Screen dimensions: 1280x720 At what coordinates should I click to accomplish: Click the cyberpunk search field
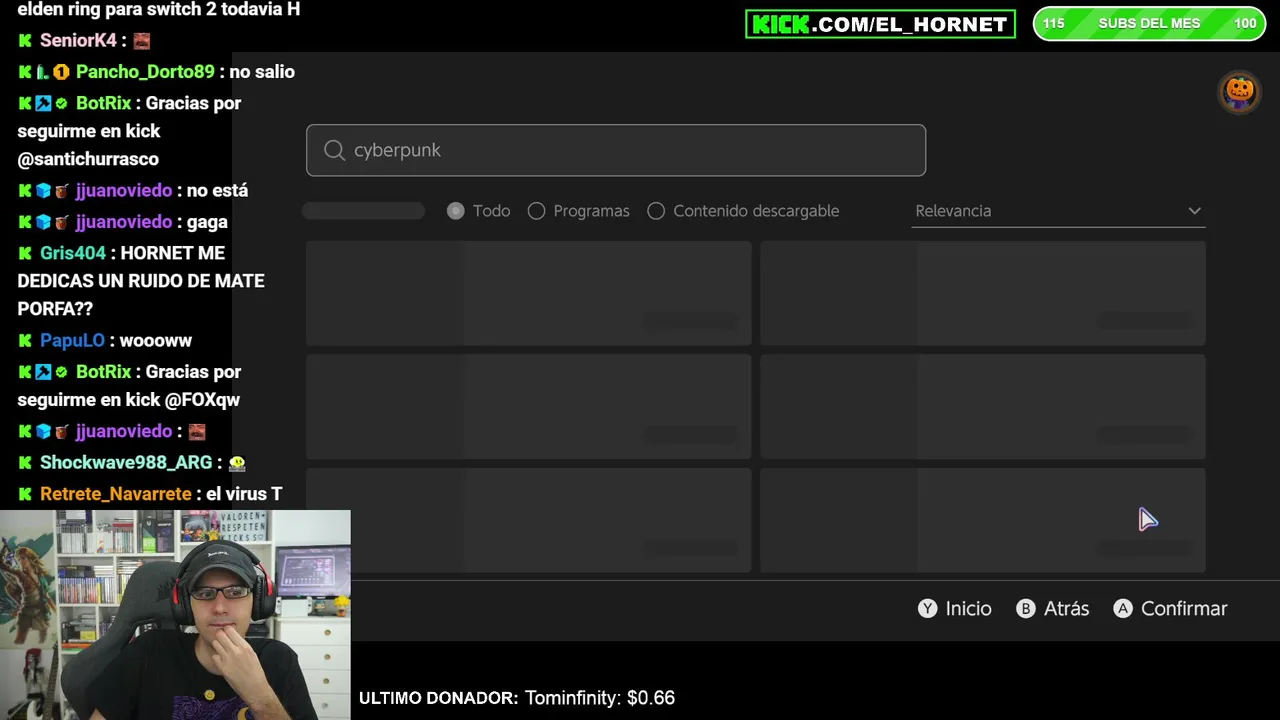pyautogui.click(x=616, y=150)
